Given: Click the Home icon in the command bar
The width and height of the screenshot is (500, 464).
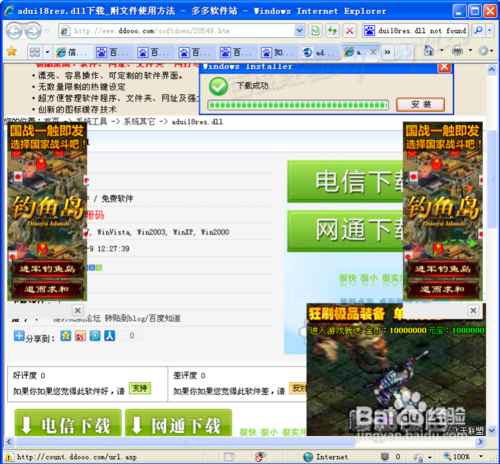Looking at the screenshot, I should tap(429, 51).
